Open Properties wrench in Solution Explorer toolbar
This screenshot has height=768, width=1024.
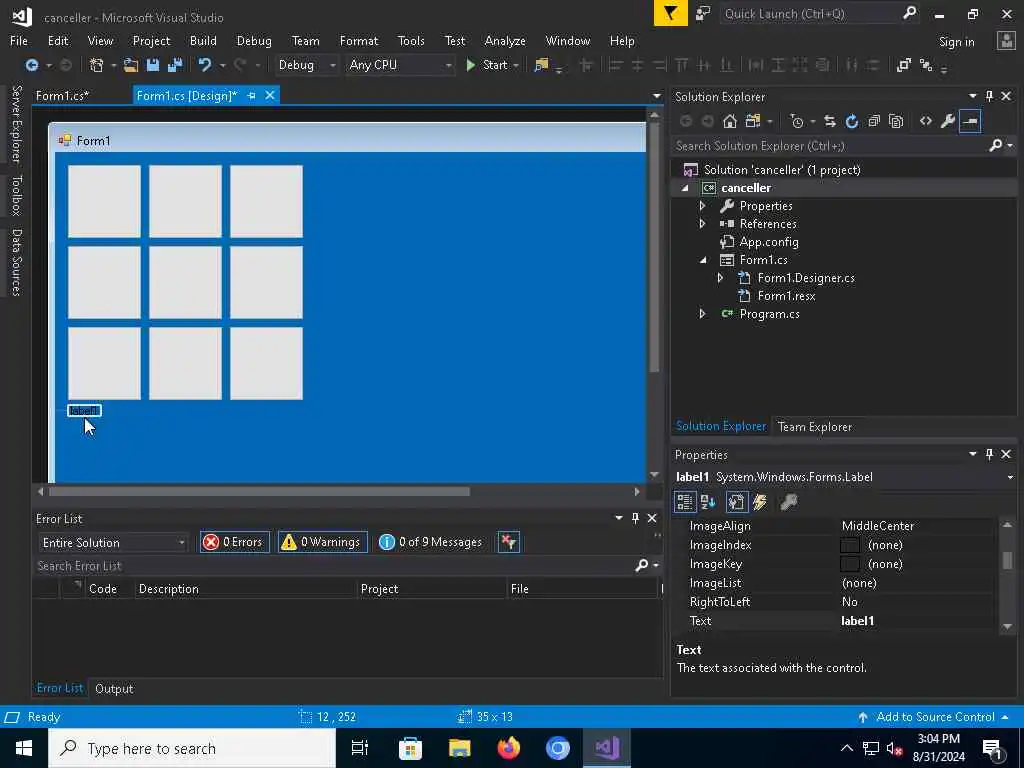coord(948,121)
